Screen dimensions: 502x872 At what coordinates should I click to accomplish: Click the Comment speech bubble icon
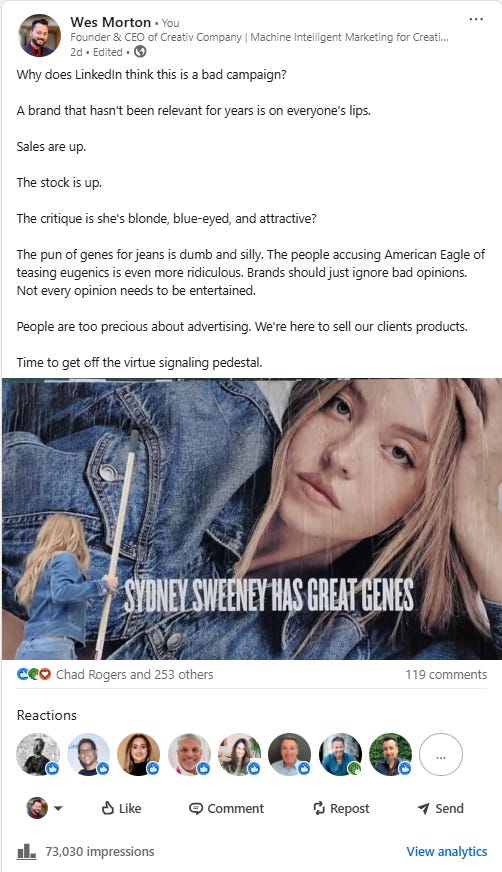[x=196, y=809]
